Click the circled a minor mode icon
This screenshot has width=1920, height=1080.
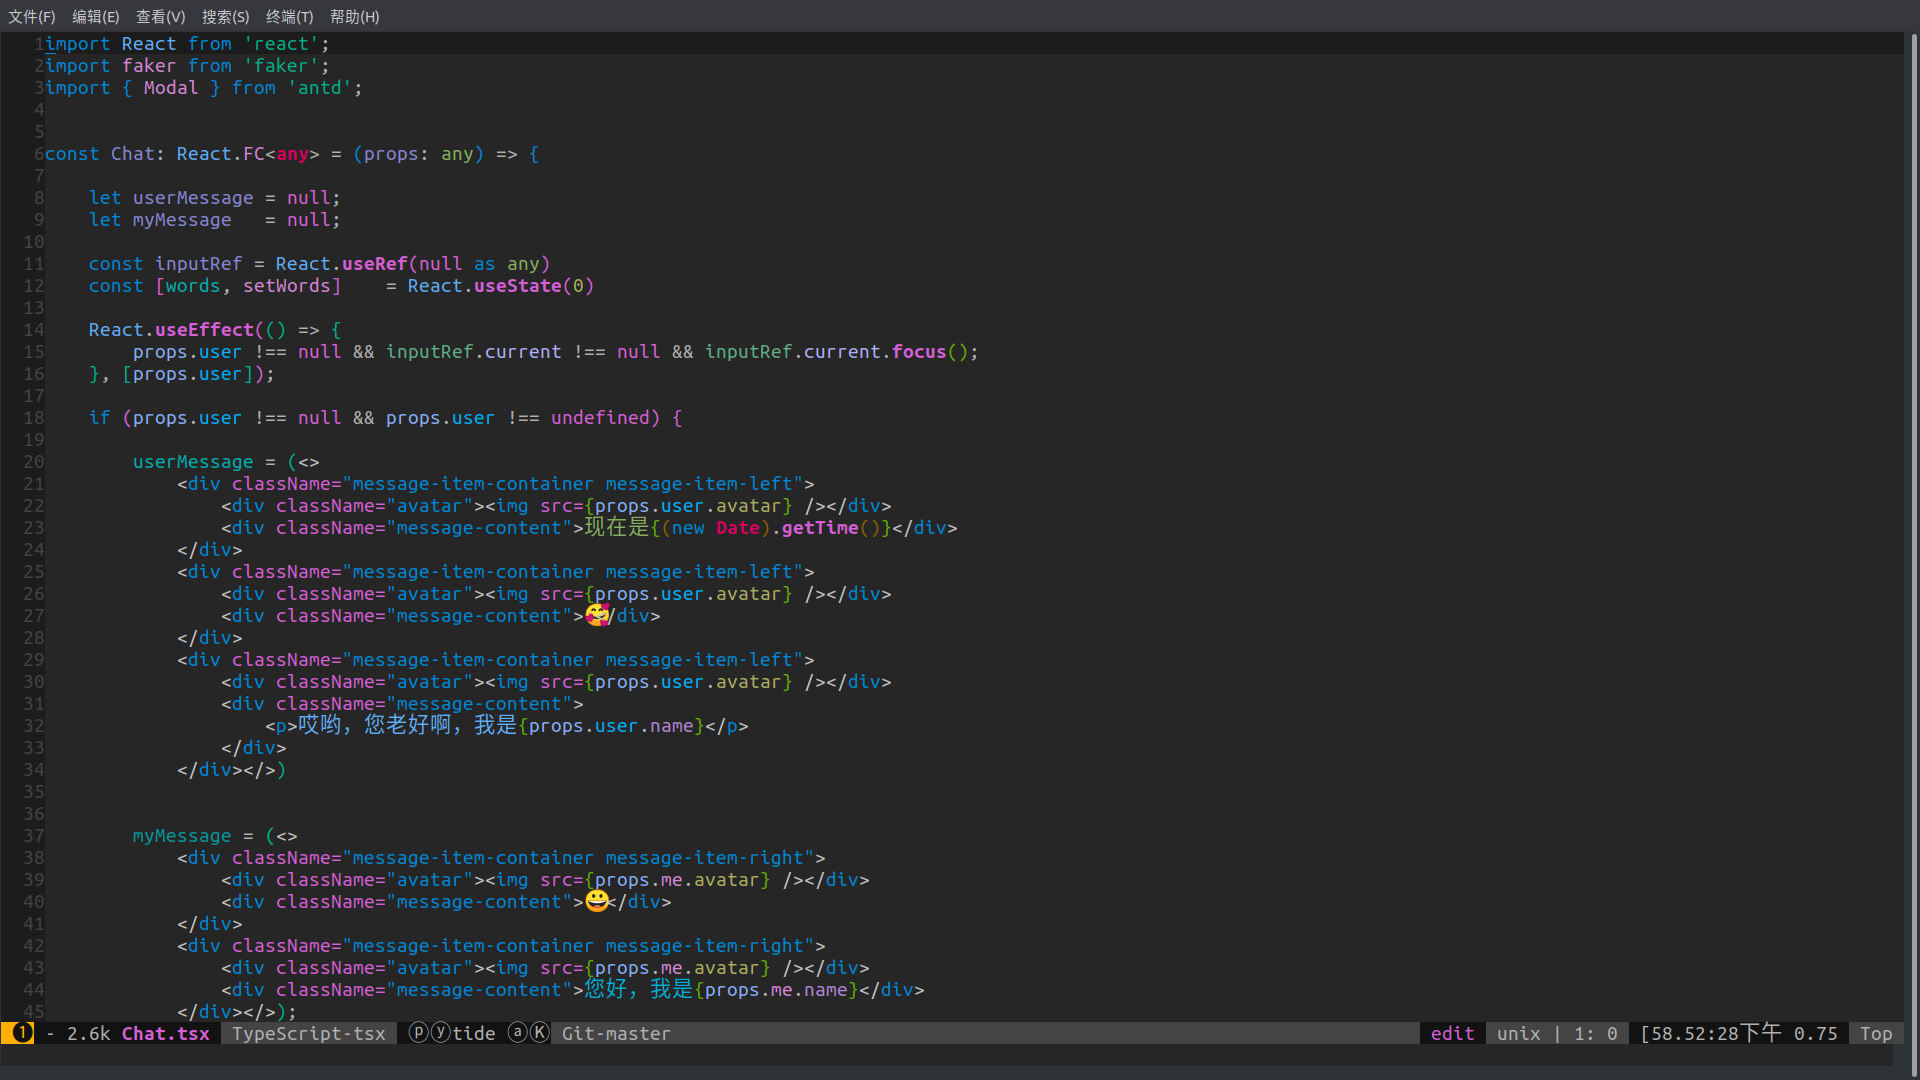tap(518, 1033)
